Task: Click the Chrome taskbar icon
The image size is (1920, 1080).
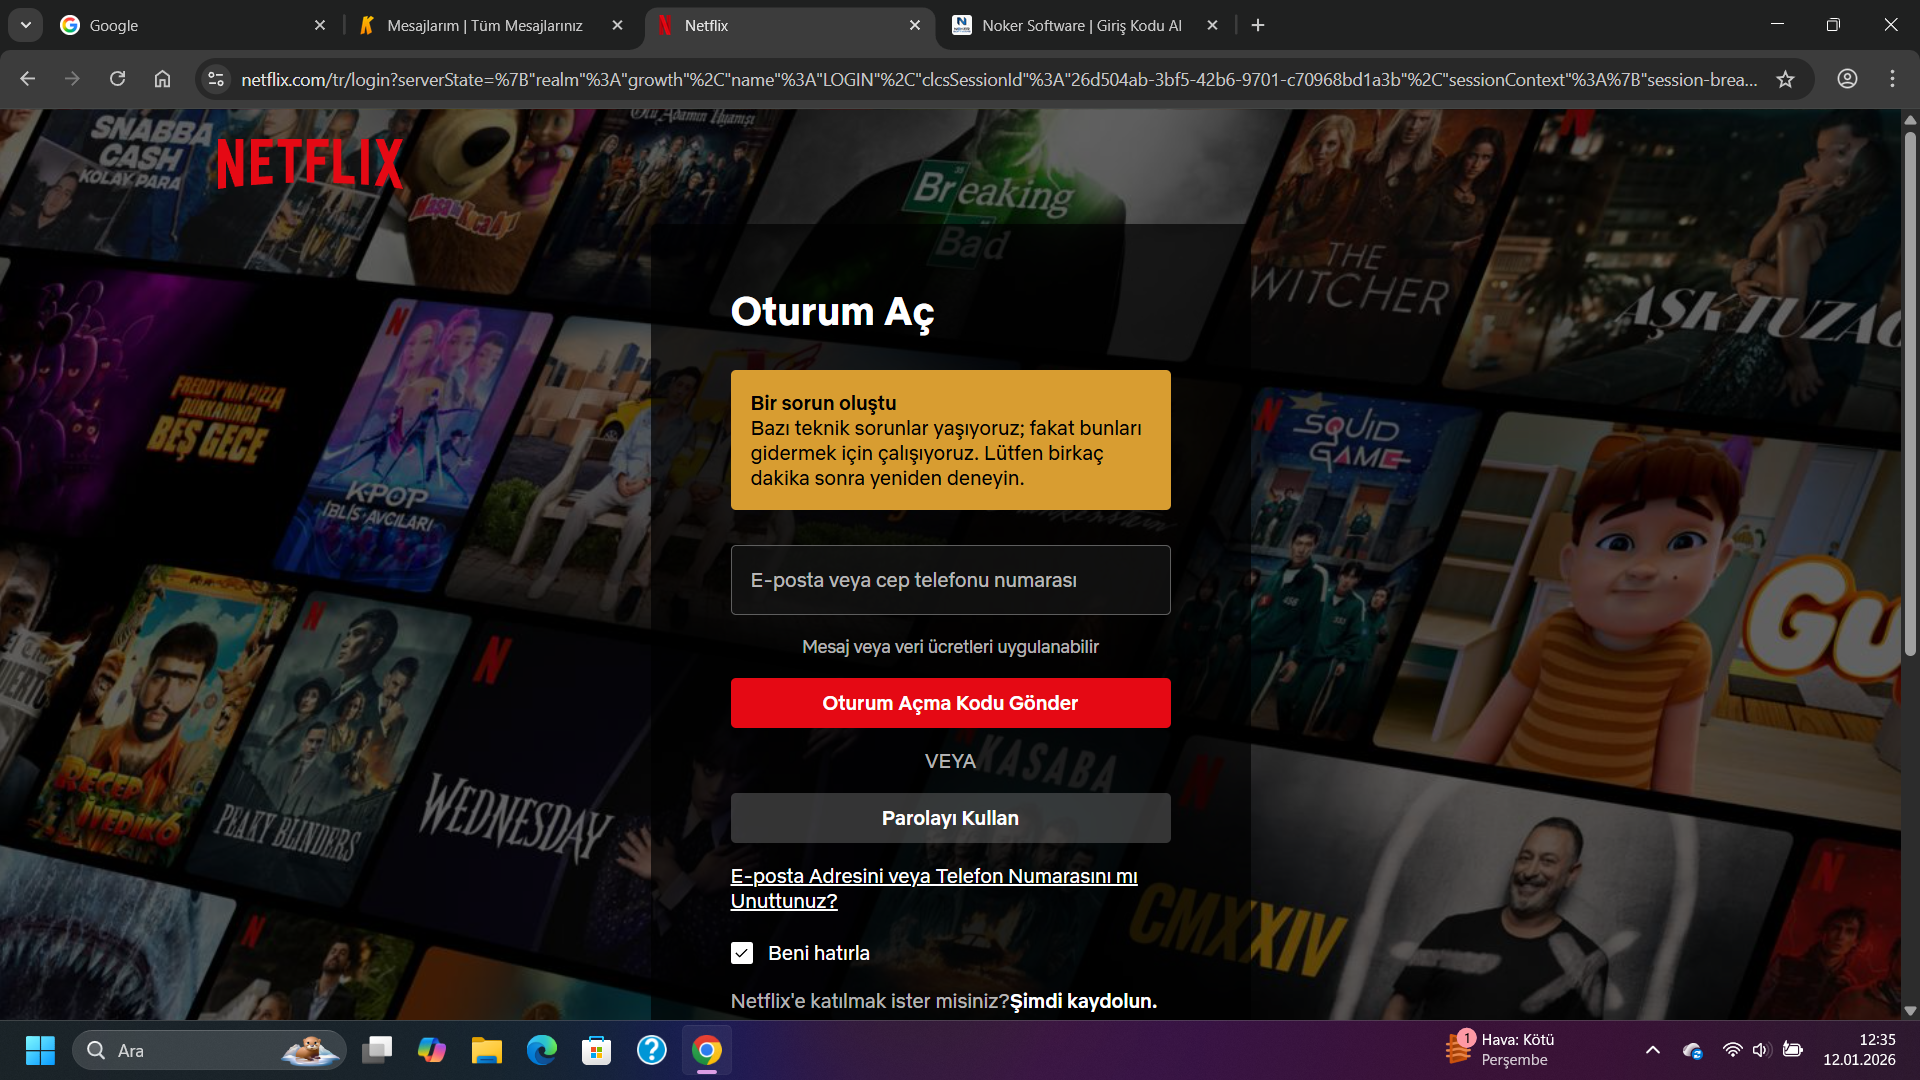Action: click(x=707, y=1050)
